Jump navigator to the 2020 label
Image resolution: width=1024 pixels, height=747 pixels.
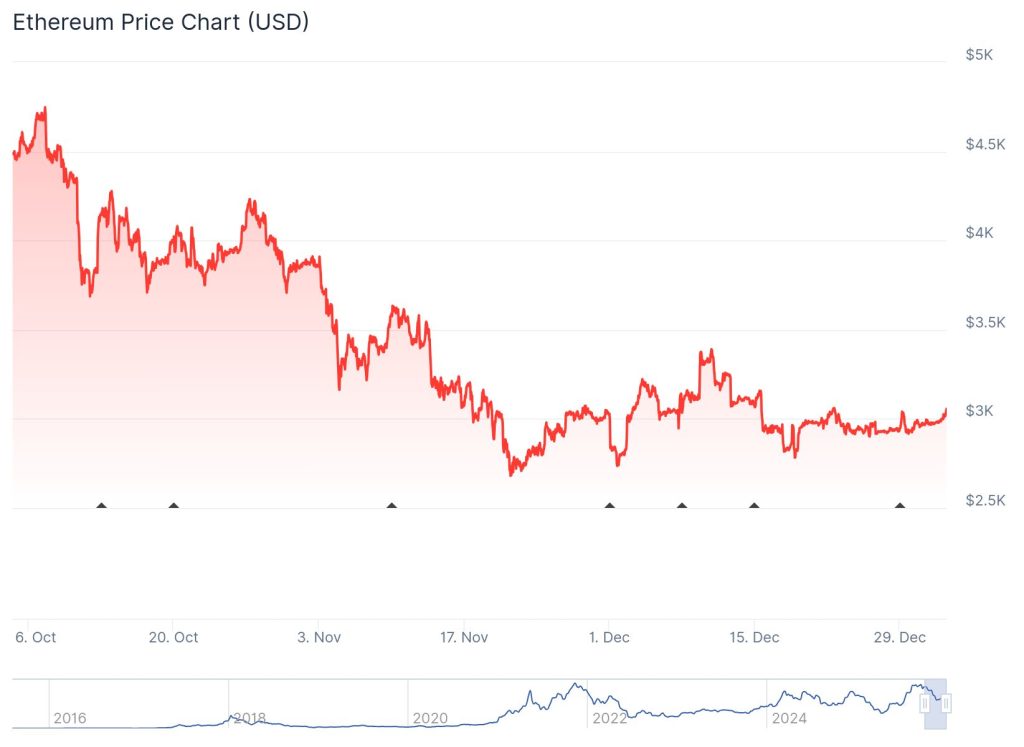pos(429,718)
